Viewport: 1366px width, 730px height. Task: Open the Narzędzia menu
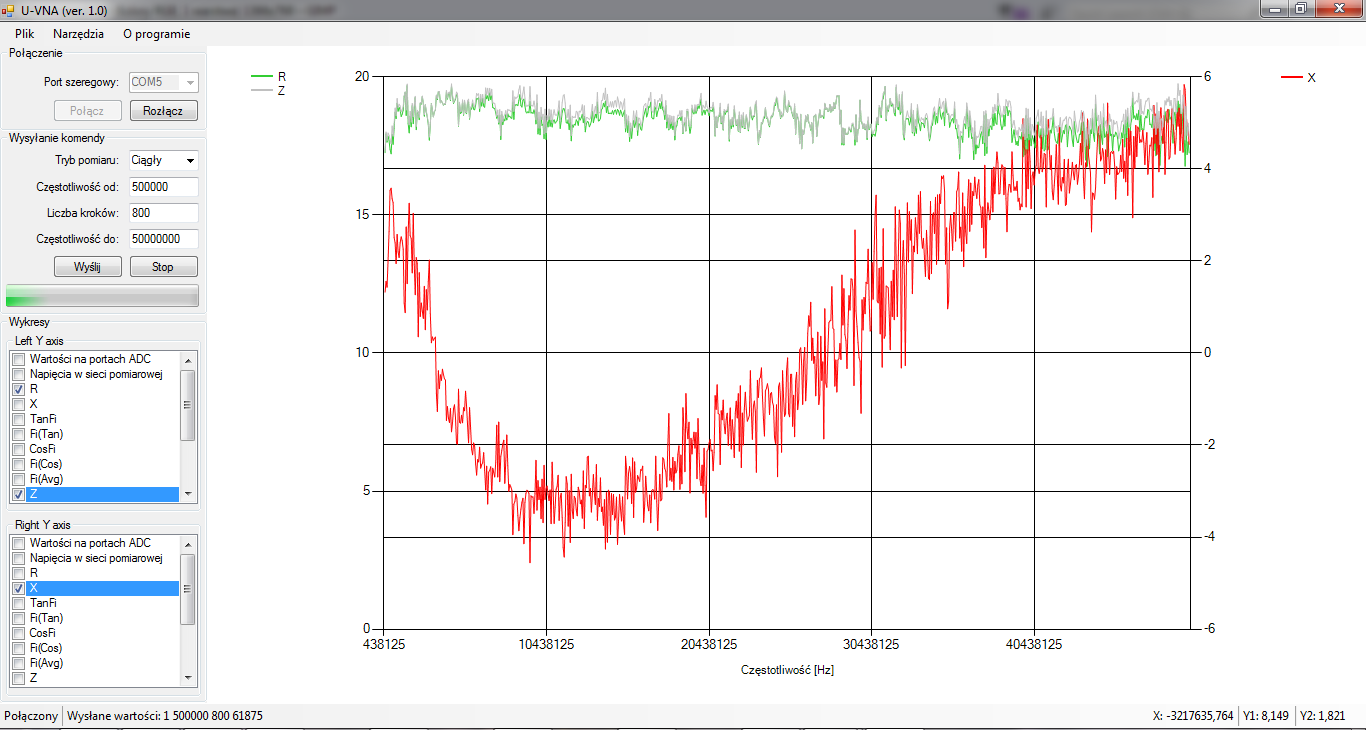tap(78, 33)
